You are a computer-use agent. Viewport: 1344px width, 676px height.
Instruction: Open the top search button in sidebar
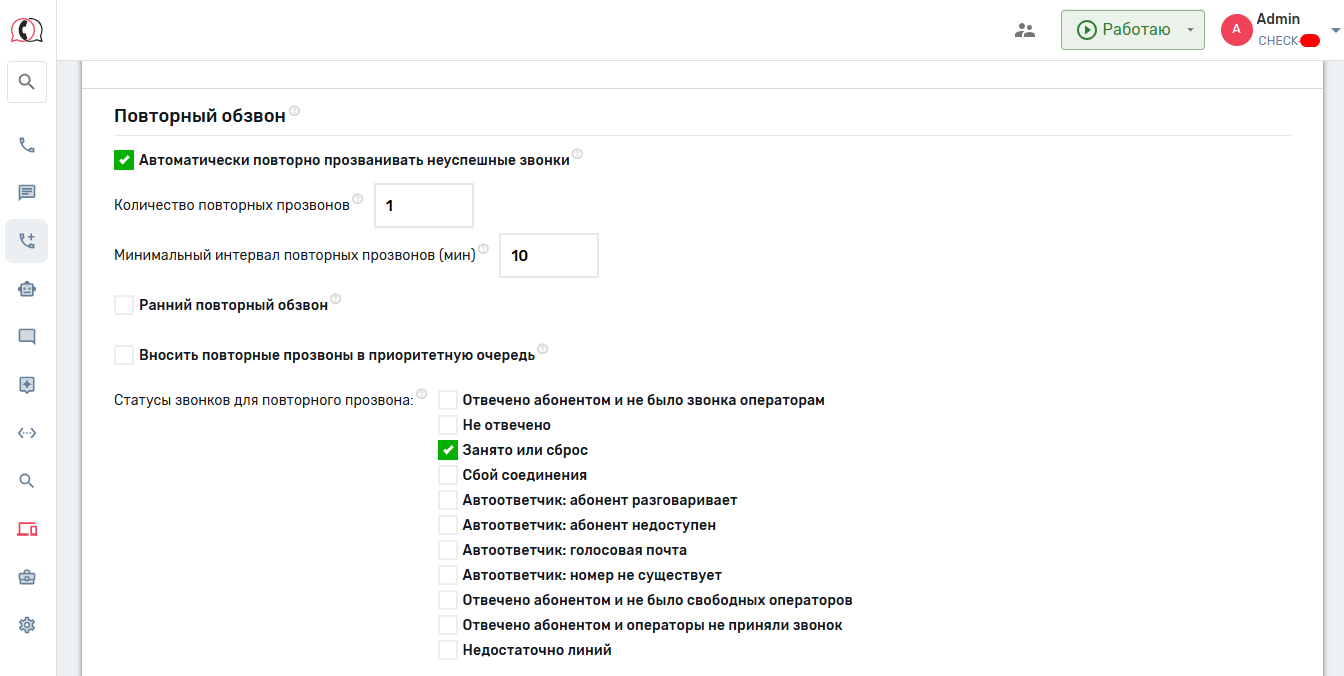pos(27,82)
